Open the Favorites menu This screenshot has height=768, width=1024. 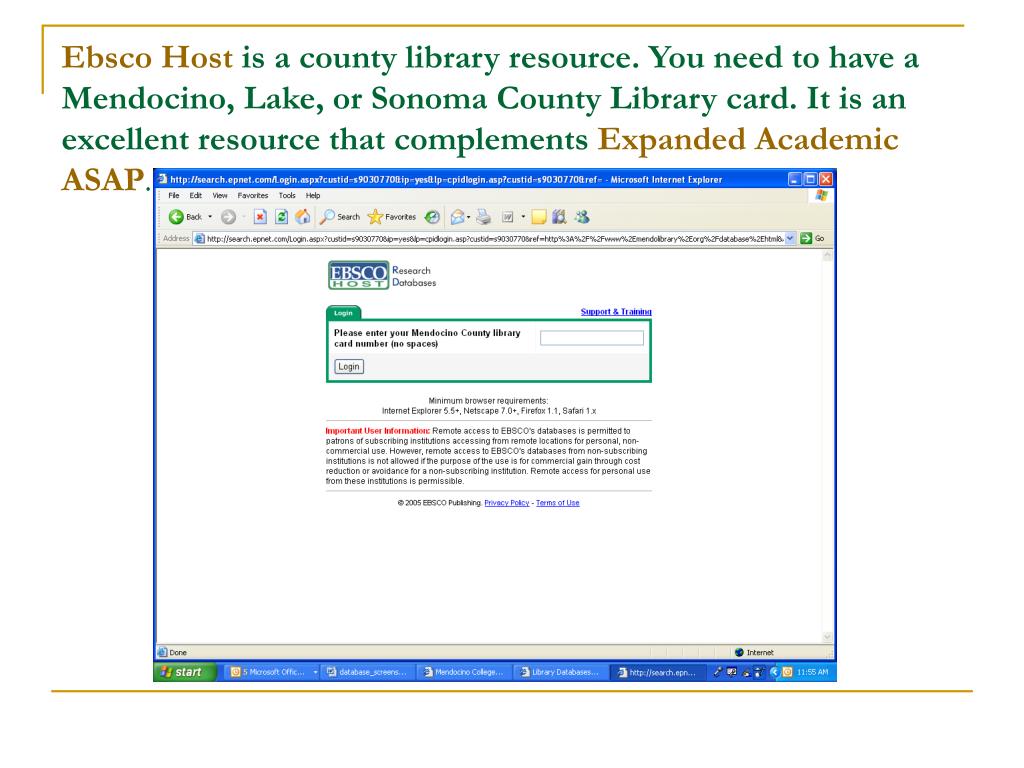pos(253,195)
